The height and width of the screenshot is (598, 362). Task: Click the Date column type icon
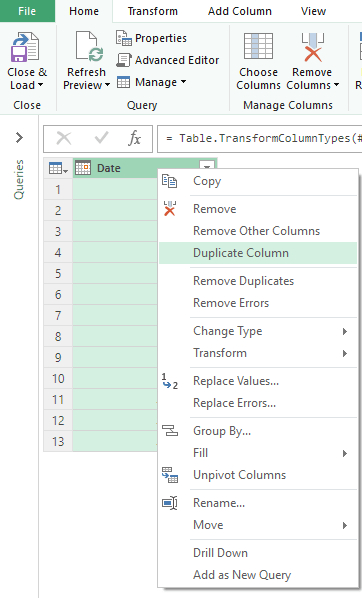[x=83, y=168]
